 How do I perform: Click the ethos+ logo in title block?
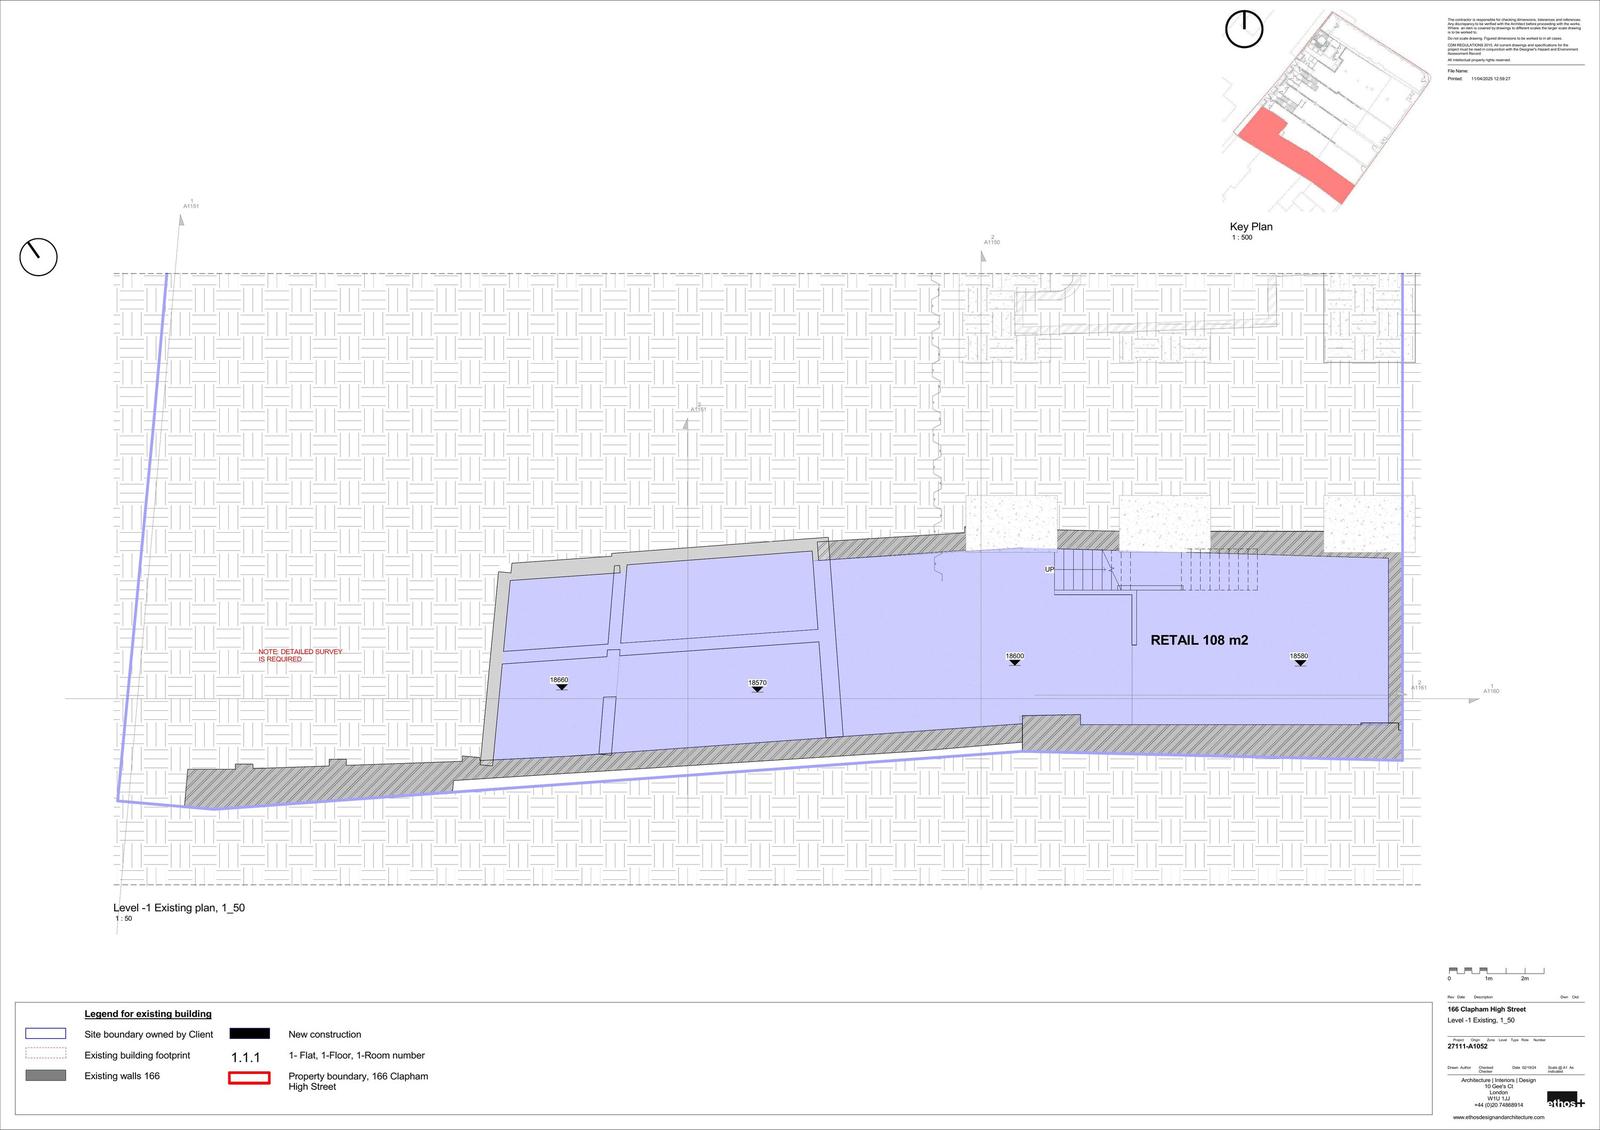(x=1565, y=1100)
